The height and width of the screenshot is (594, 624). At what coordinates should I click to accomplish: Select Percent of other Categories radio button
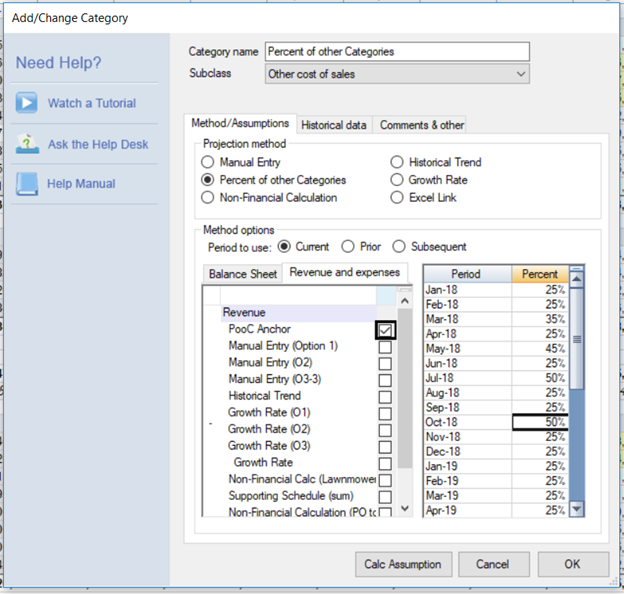(207, 180)
